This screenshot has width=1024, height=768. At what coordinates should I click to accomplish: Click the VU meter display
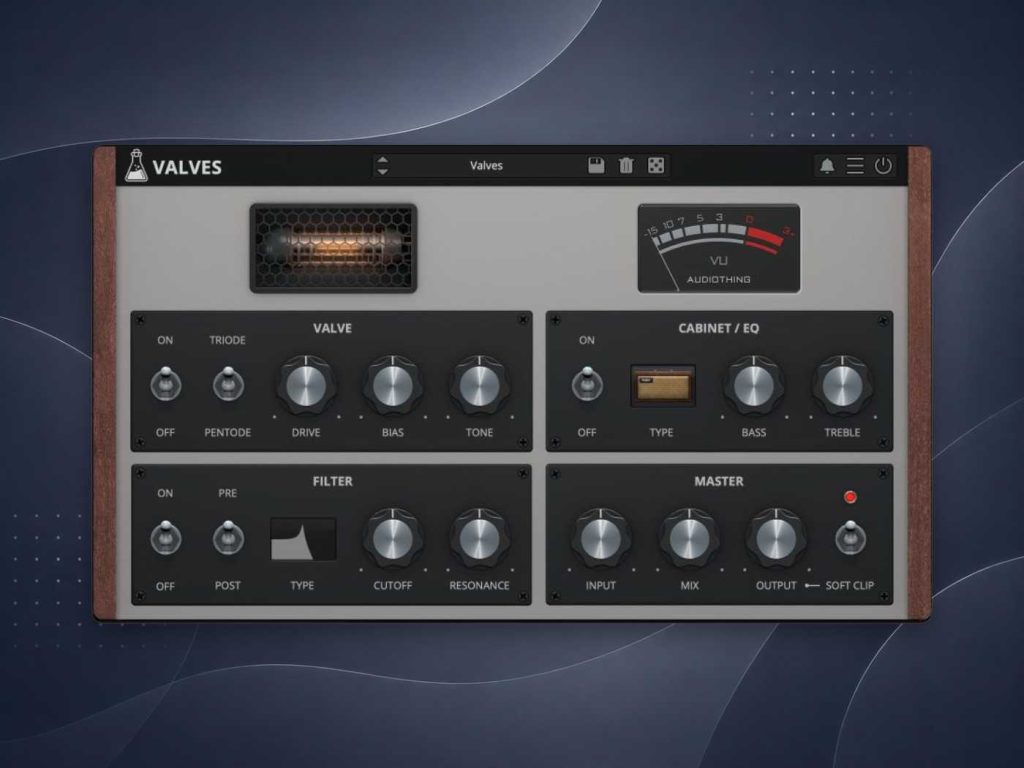click(x=719, y=248)
